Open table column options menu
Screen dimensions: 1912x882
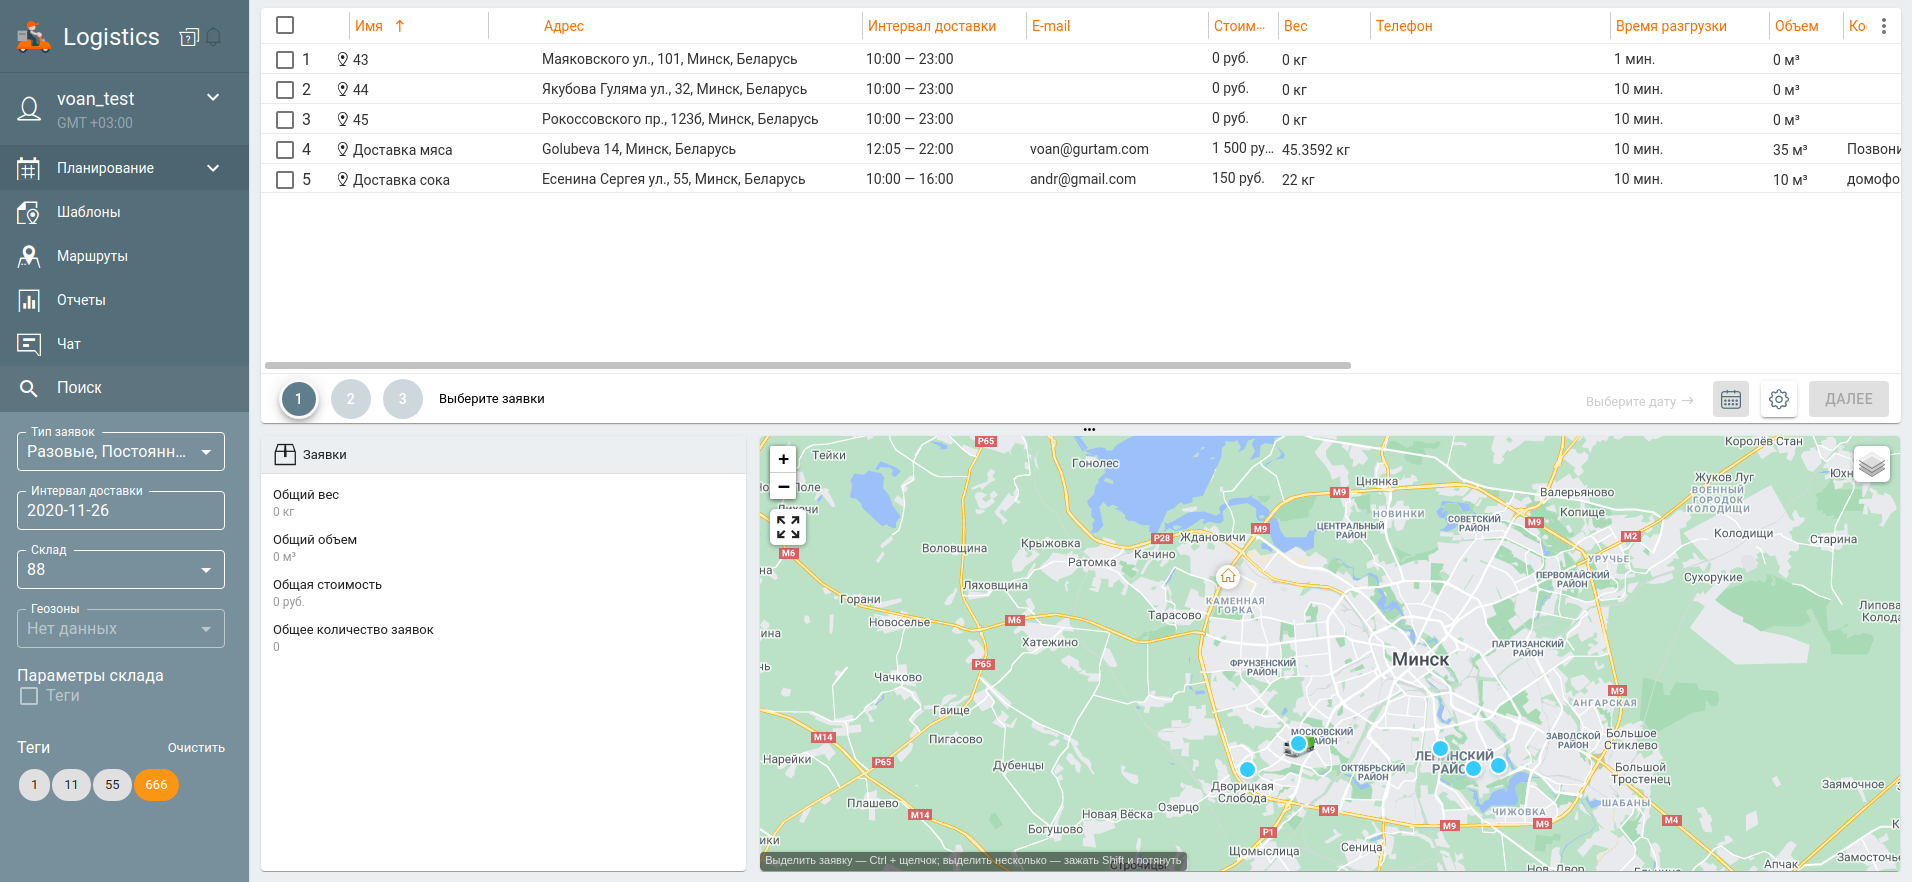tap(1883, 27)
